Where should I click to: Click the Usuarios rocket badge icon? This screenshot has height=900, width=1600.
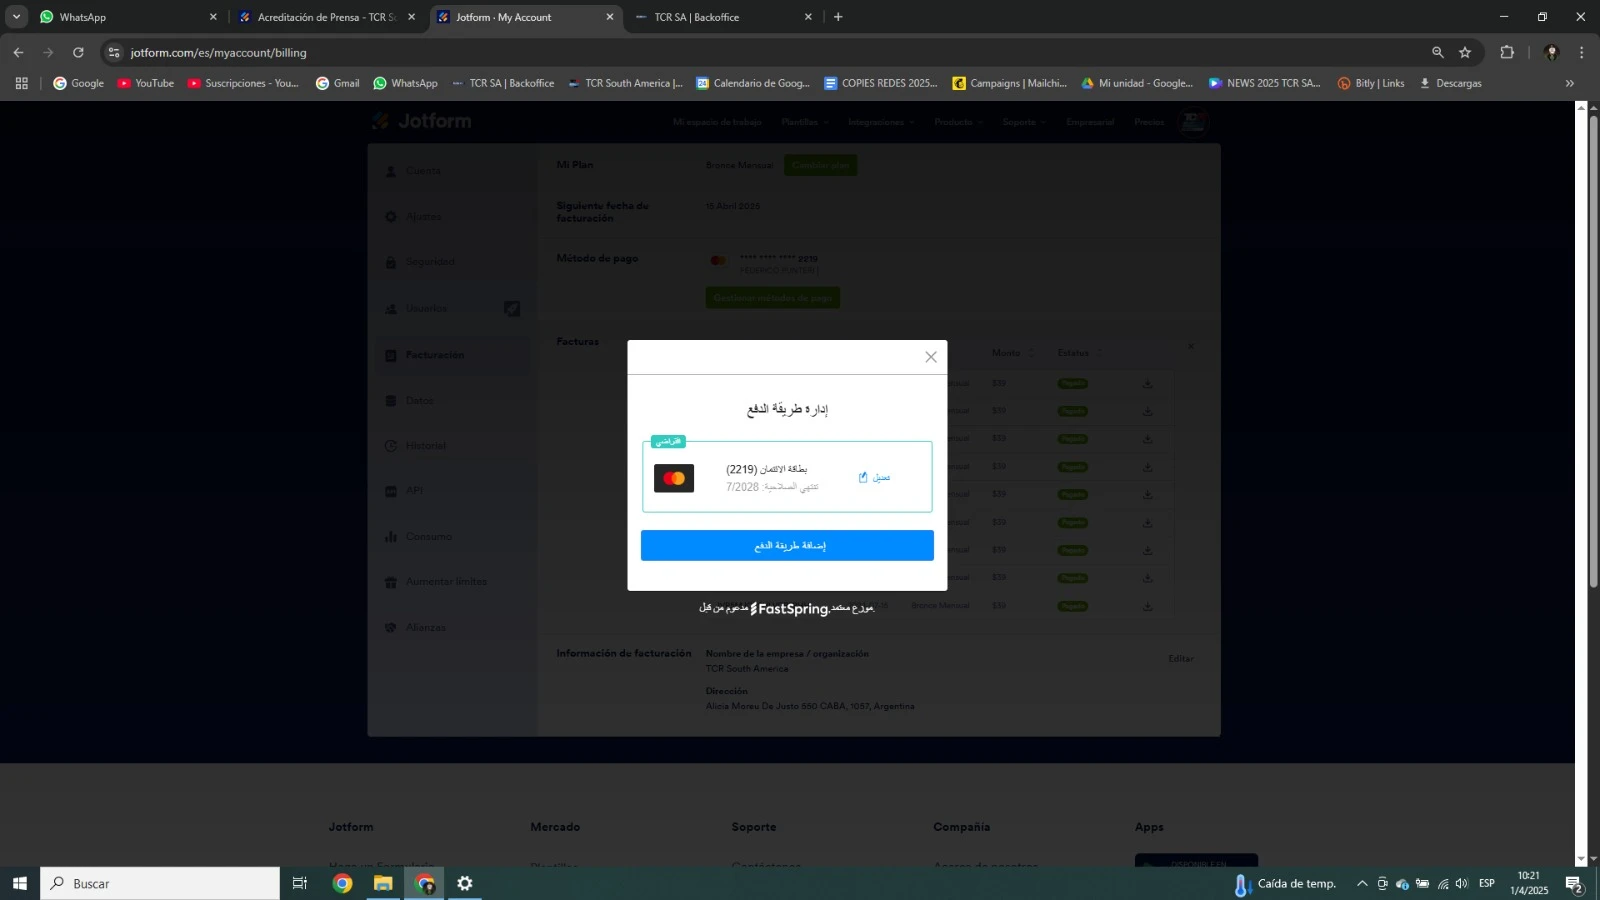(511, 309)
